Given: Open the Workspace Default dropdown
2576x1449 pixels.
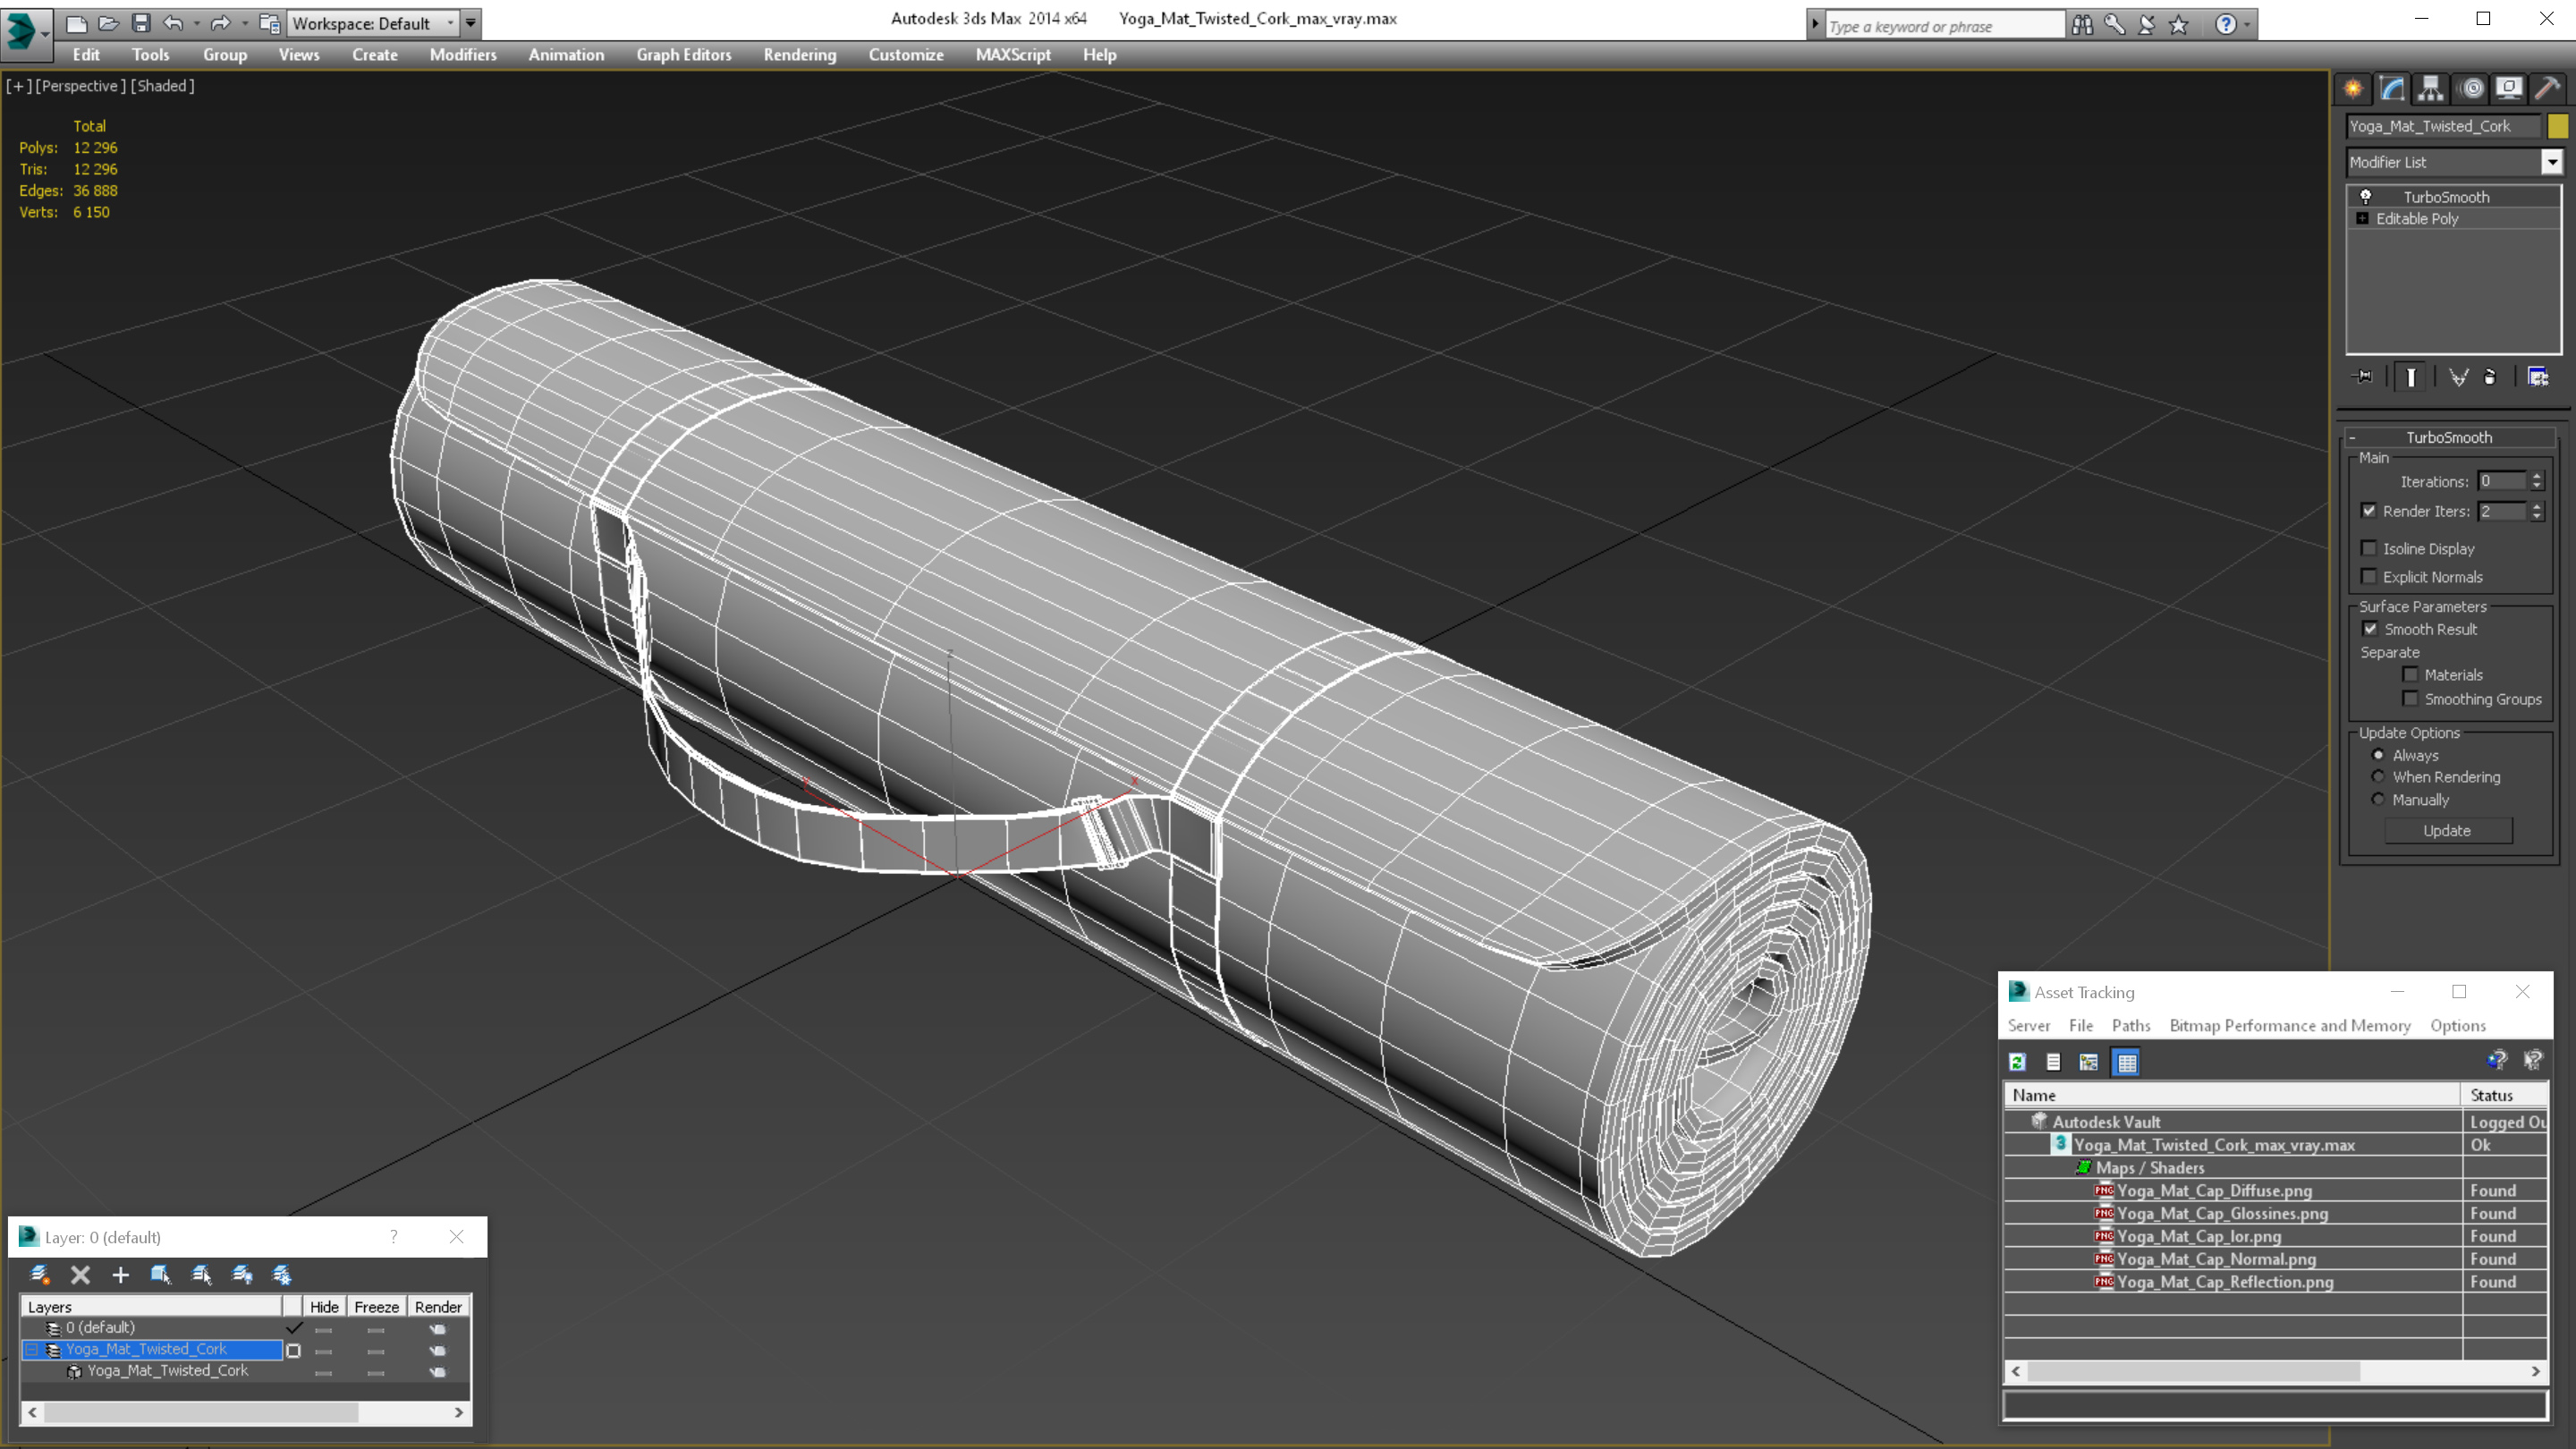Looking at the screenshot, I should coord(450,23).
